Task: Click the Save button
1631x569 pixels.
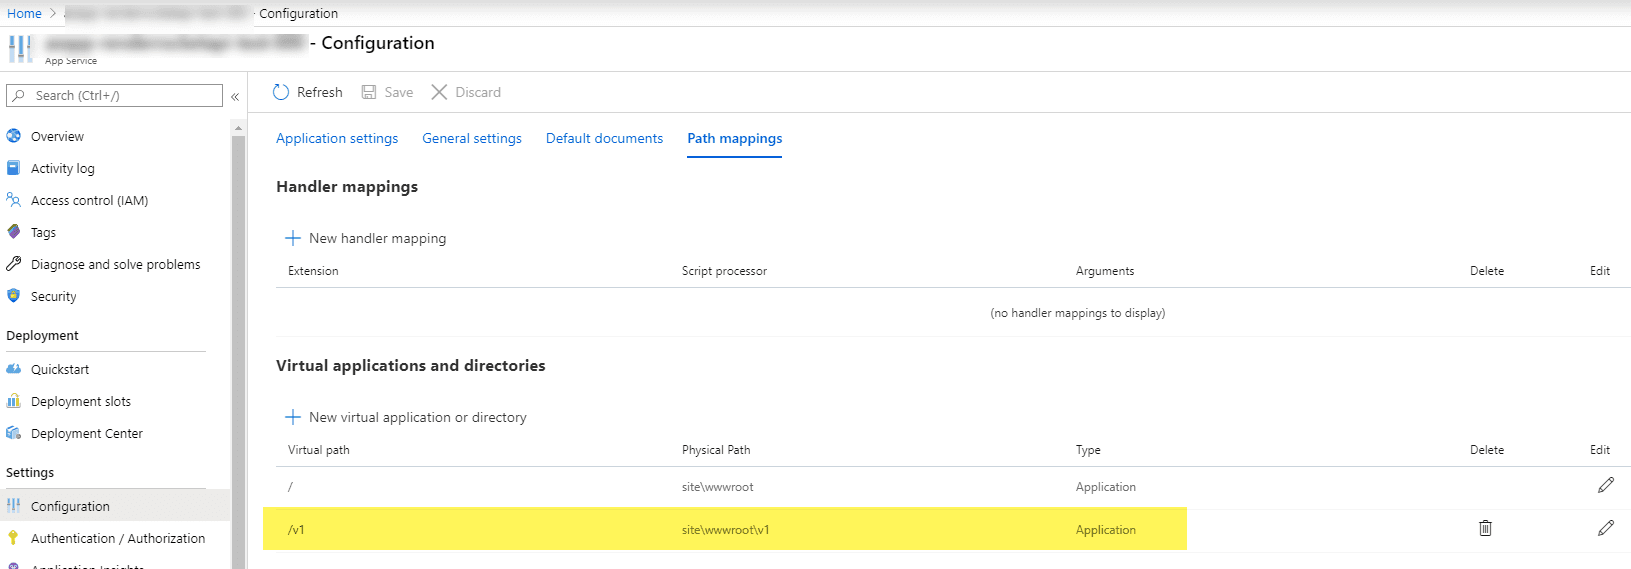Action: [x=387, y=92]
